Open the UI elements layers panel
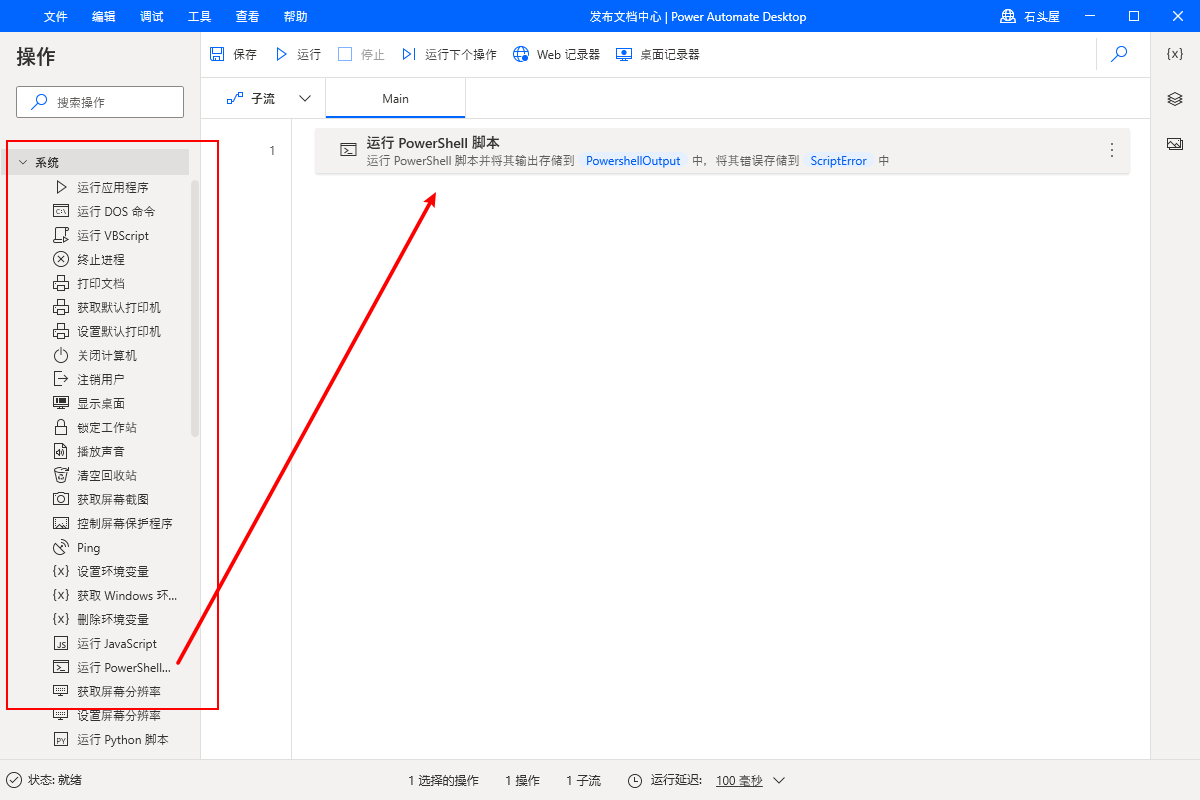 [1175, 99]
